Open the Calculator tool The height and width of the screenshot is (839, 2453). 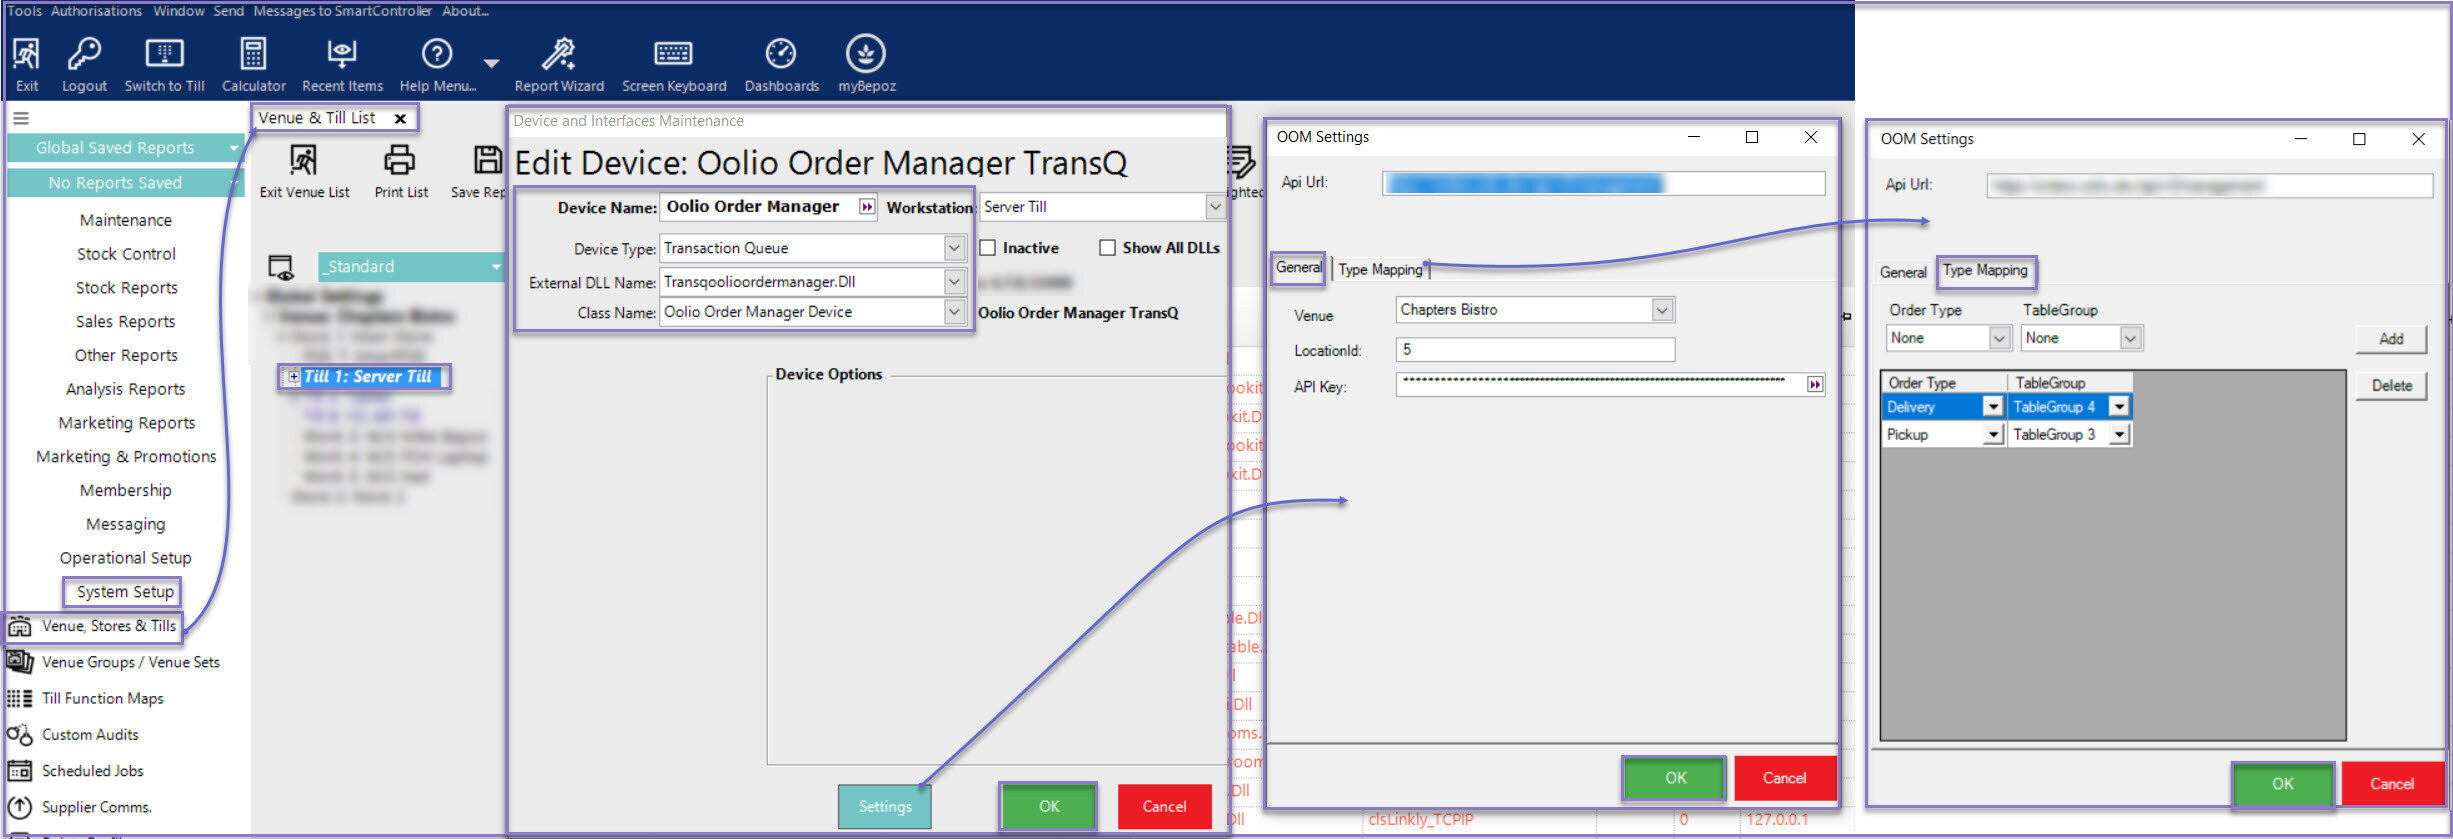[253, 54]
